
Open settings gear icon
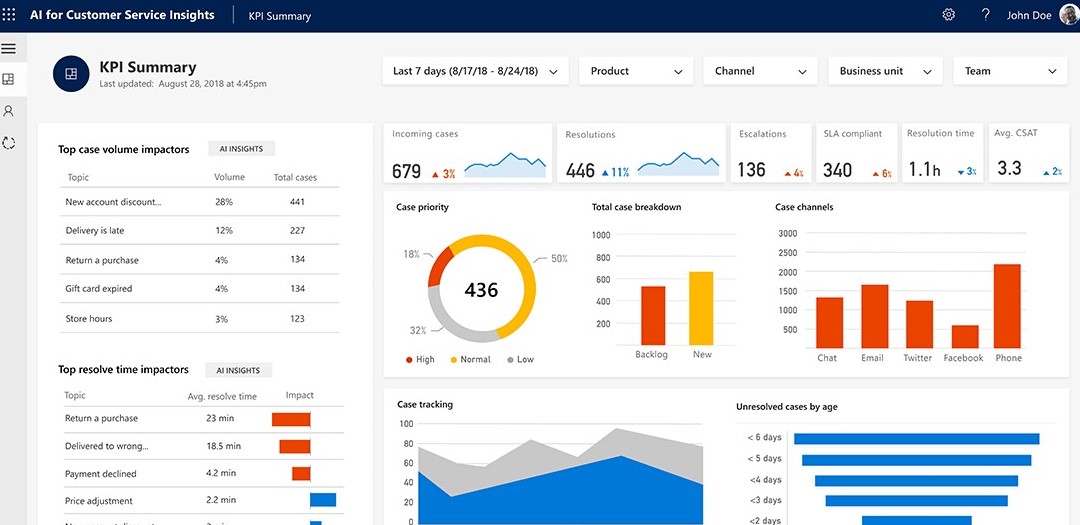[949, 15]
